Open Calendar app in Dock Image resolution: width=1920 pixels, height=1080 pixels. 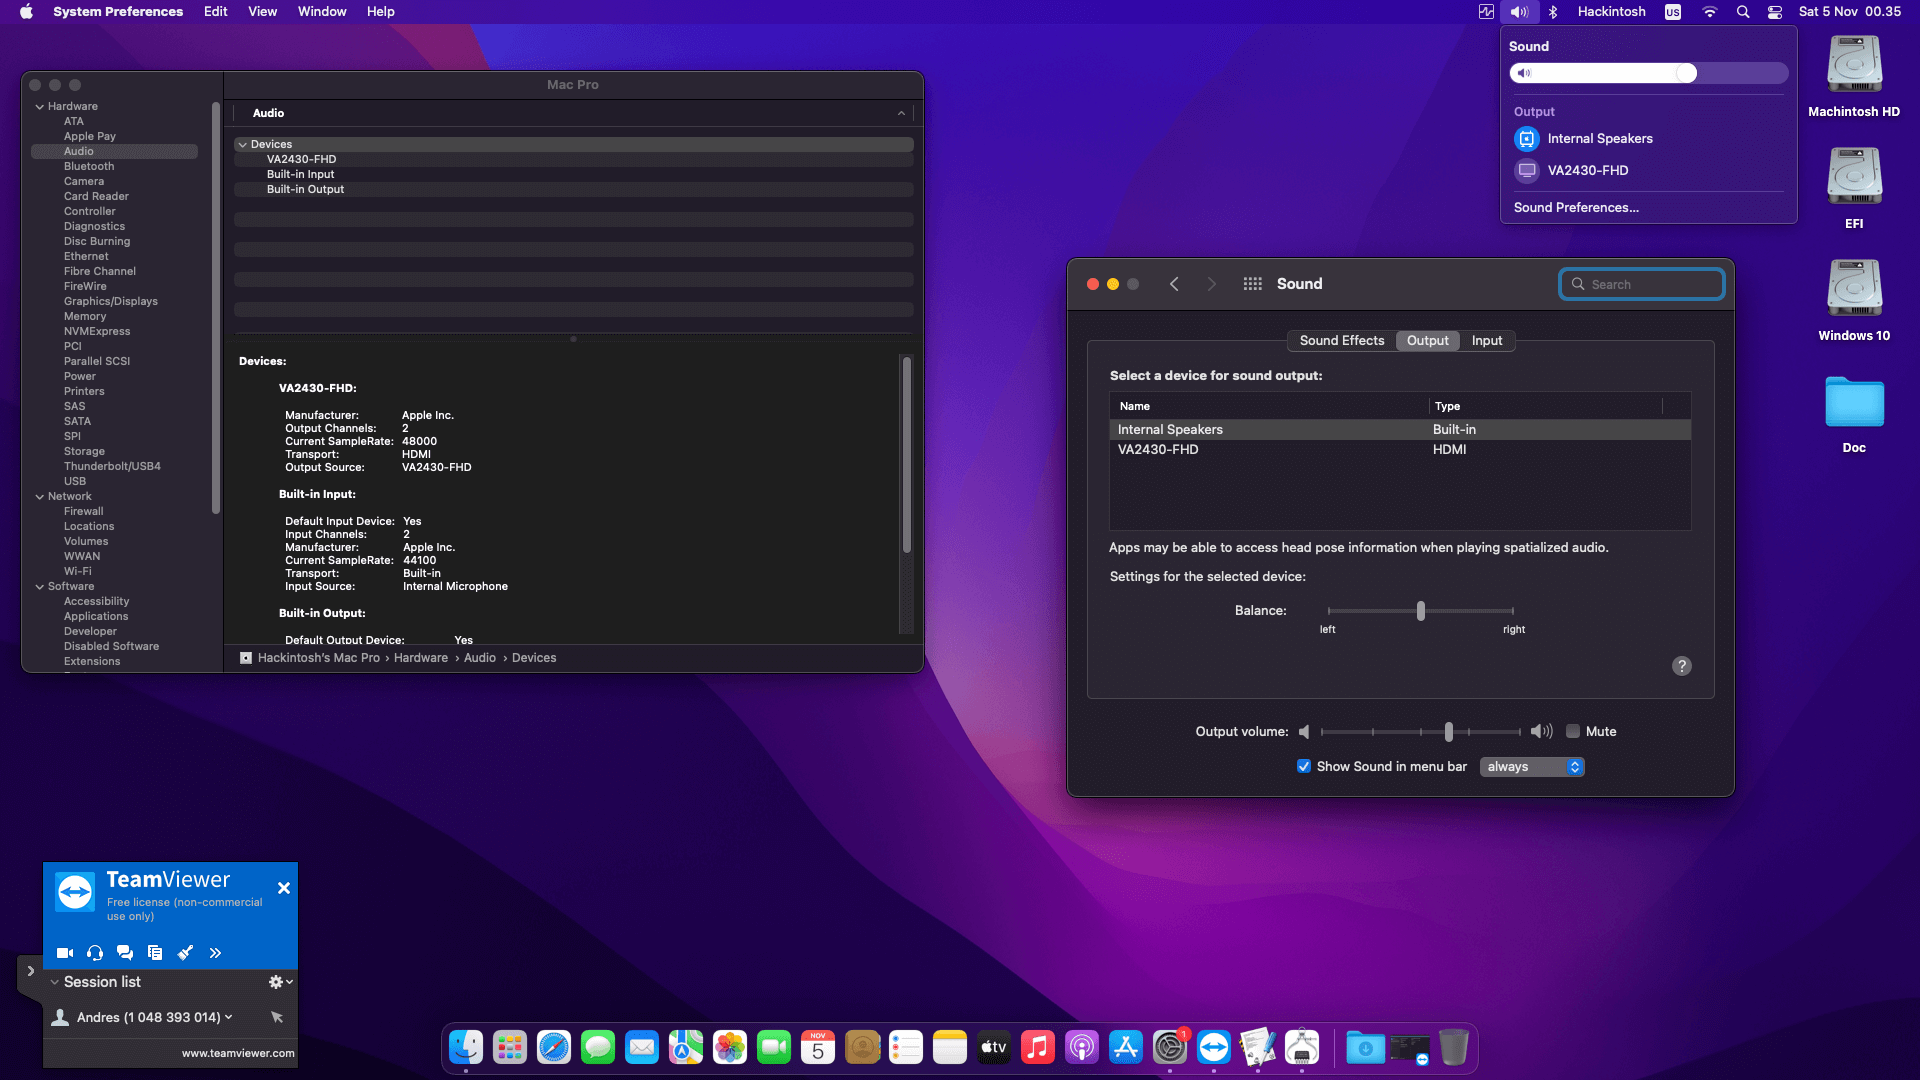[818, 1047]
